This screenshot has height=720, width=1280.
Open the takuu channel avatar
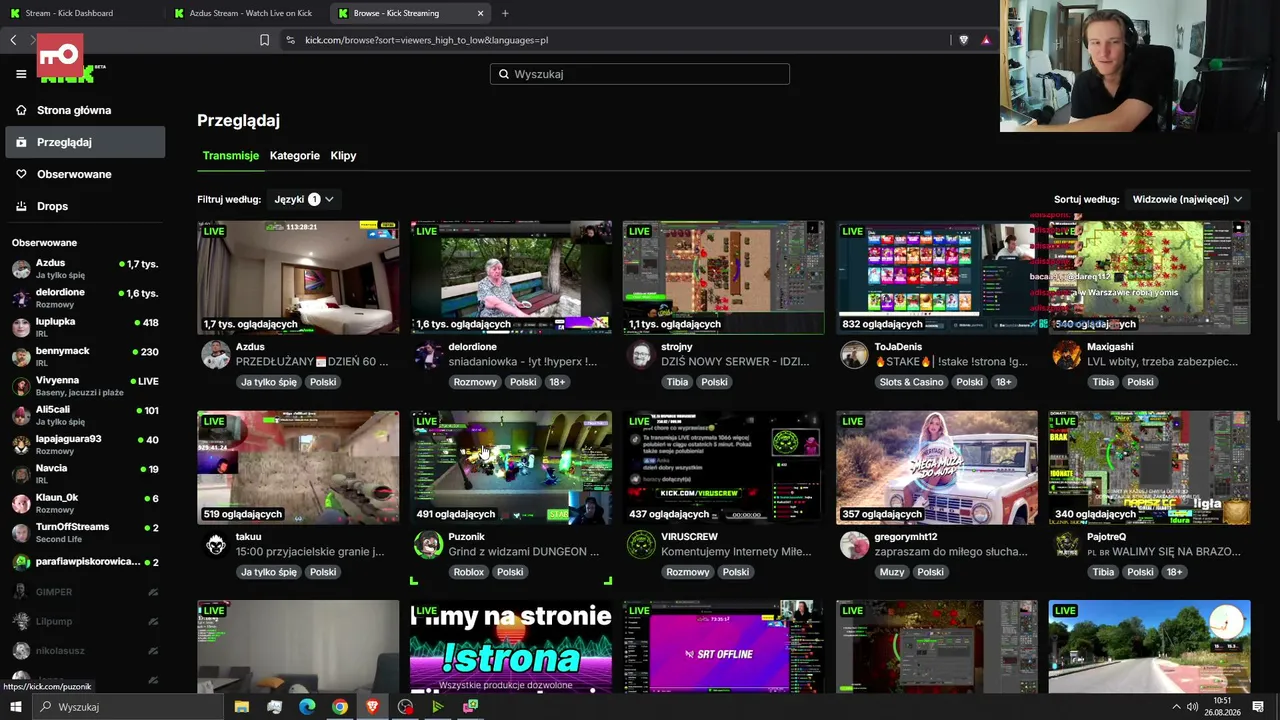click(215, 545)
